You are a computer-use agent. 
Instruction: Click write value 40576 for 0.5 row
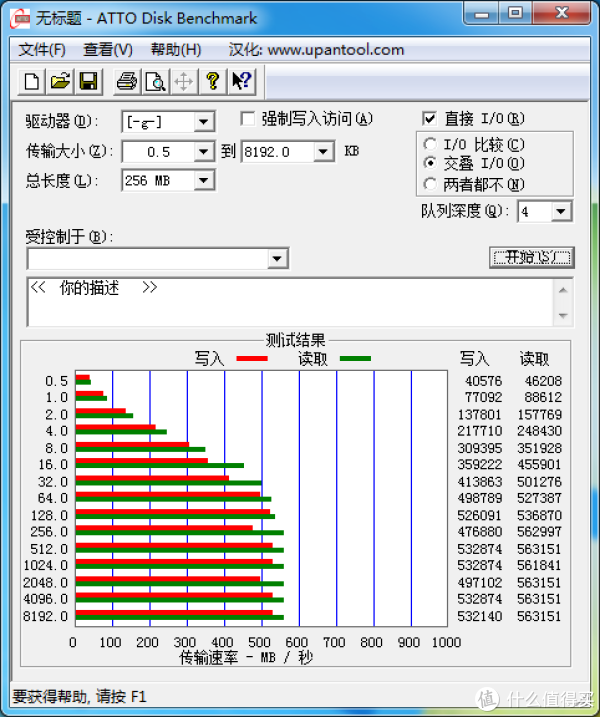coord(483,381)
